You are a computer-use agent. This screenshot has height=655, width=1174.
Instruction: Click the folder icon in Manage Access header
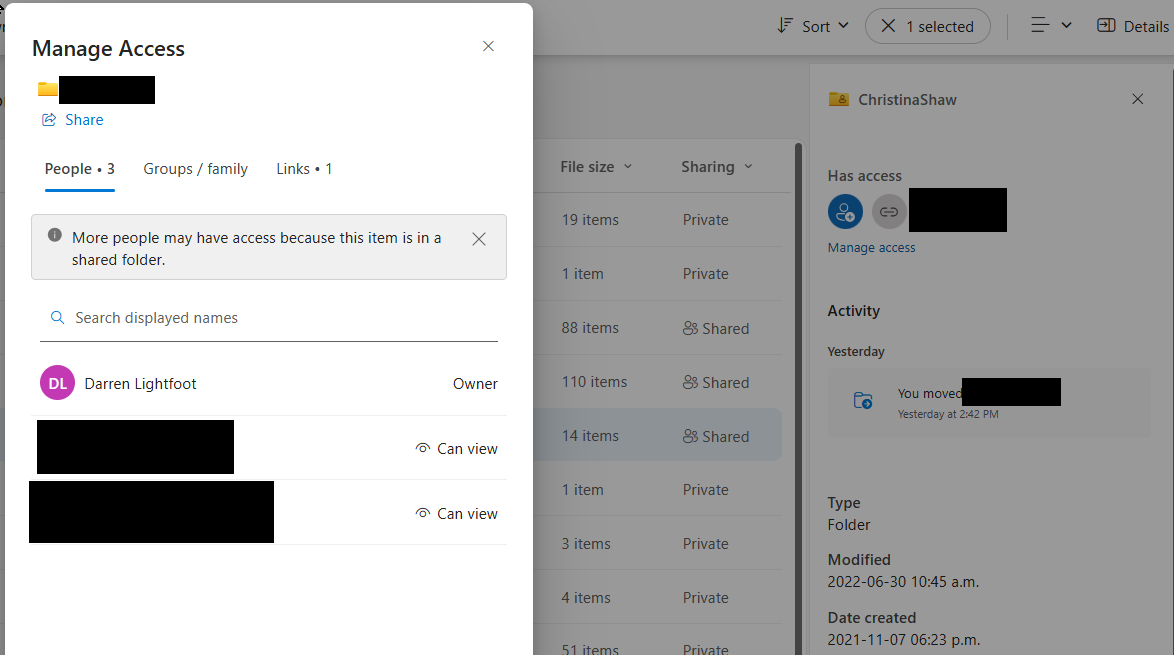(48, 89)
